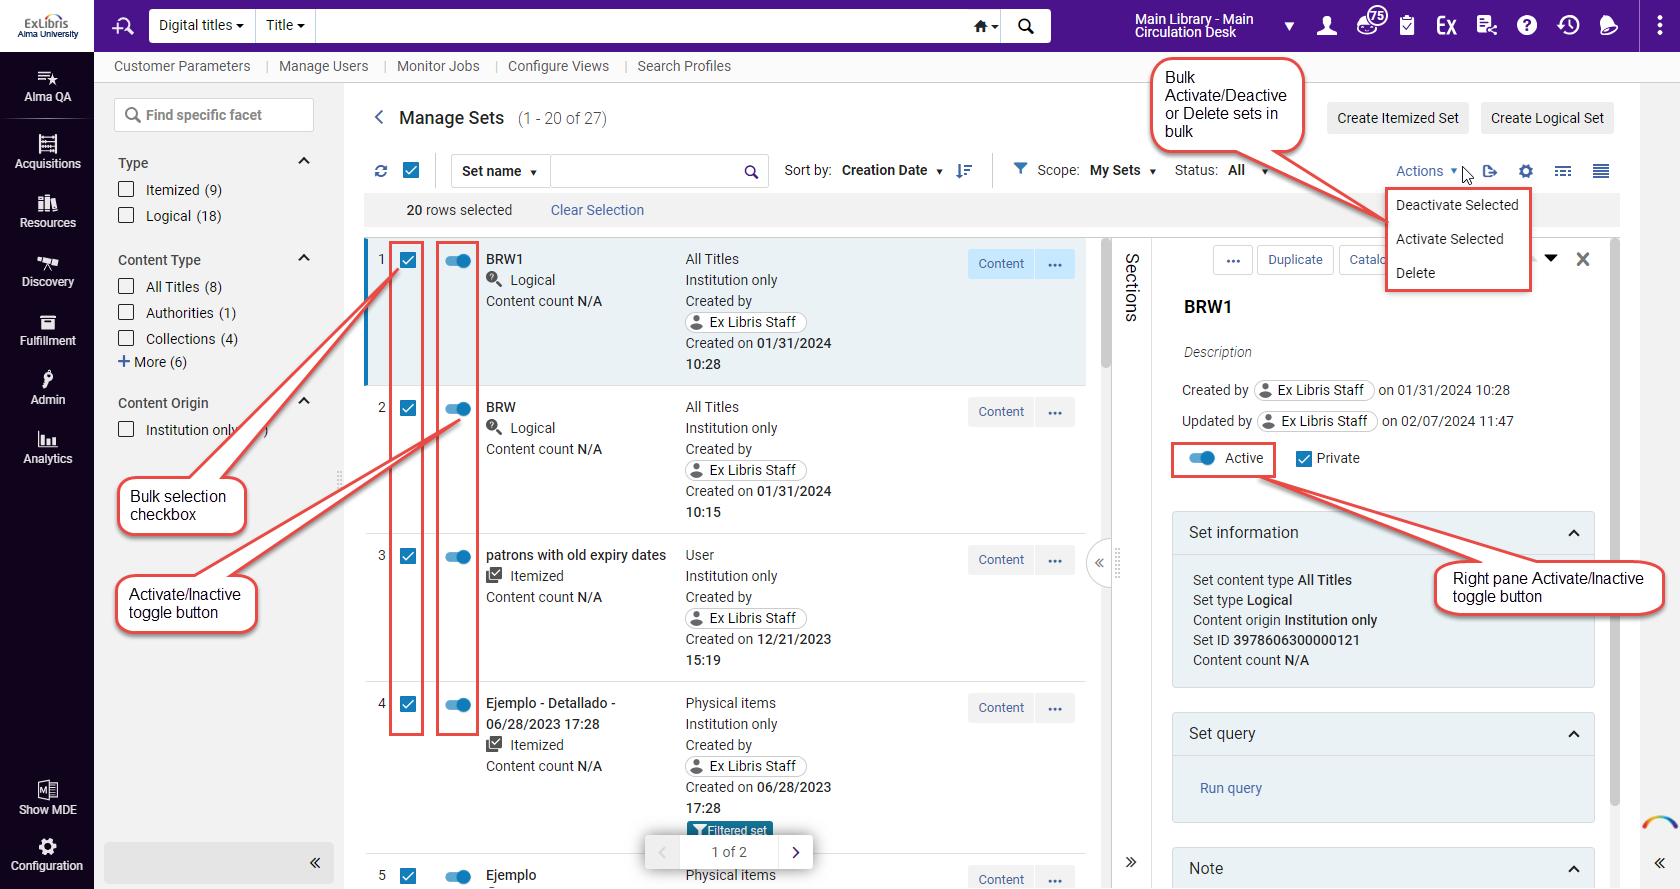The image size is (1680, 889).
Task: Check the Itemized facet checkbox
Action: coord(126,189)
